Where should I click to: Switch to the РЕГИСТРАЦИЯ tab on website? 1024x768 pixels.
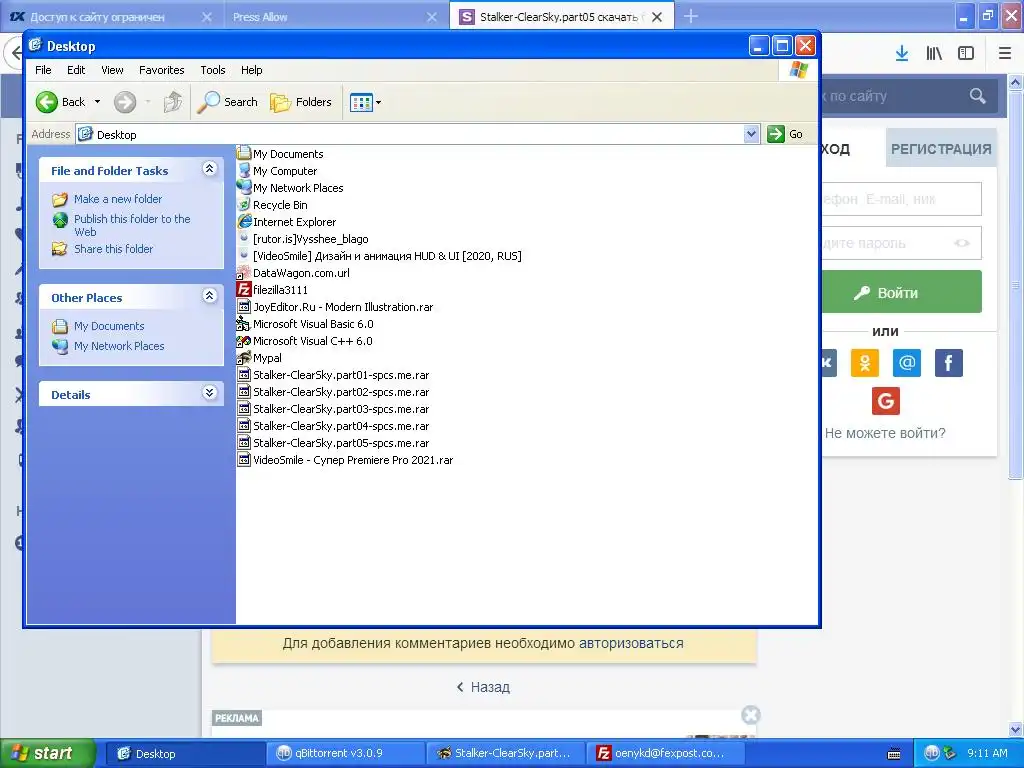point(941,149)
